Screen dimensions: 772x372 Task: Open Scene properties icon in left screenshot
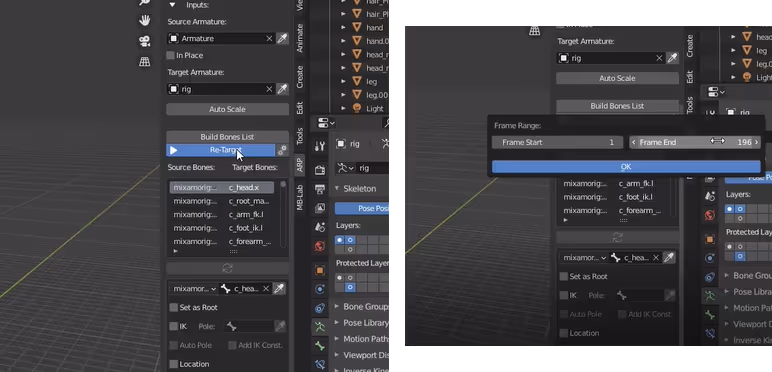click(x=320, y=227)
